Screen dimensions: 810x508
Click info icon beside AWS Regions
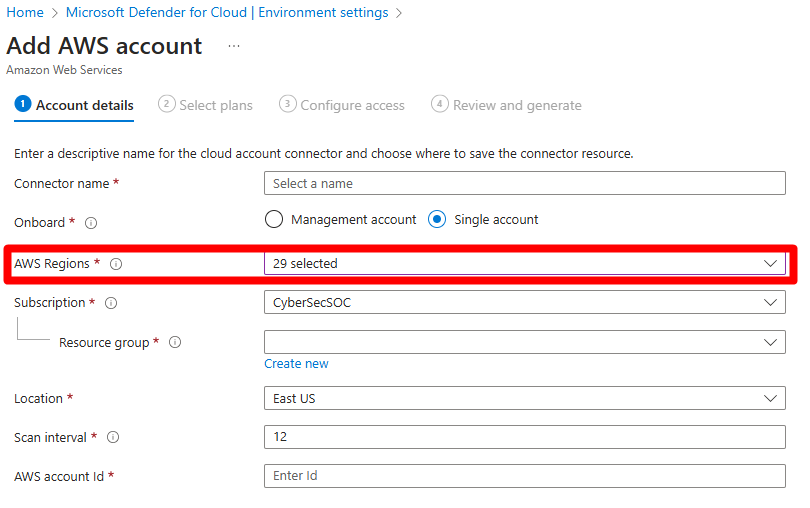point(116,264)
